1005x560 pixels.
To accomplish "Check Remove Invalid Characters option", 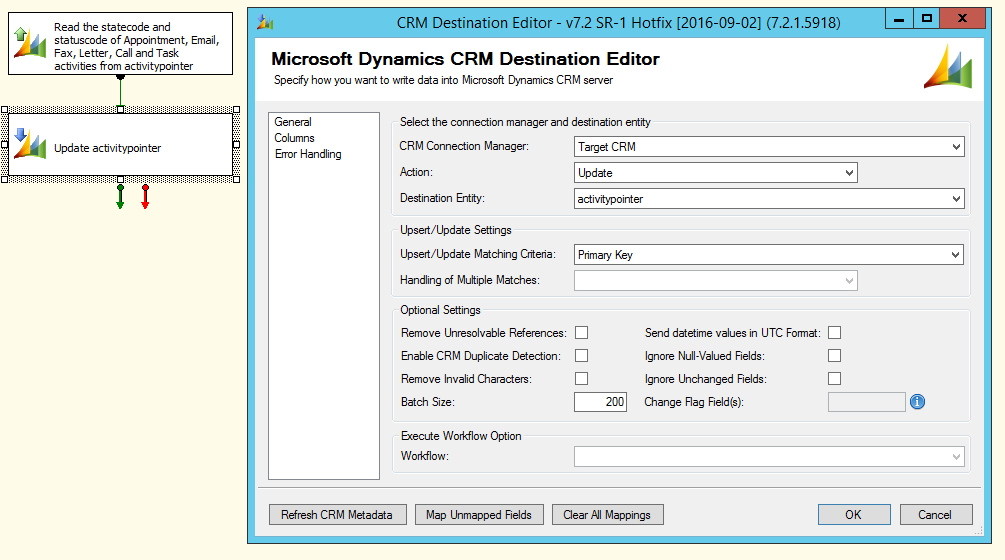I will pyautogui.click(x=581, y=379).
